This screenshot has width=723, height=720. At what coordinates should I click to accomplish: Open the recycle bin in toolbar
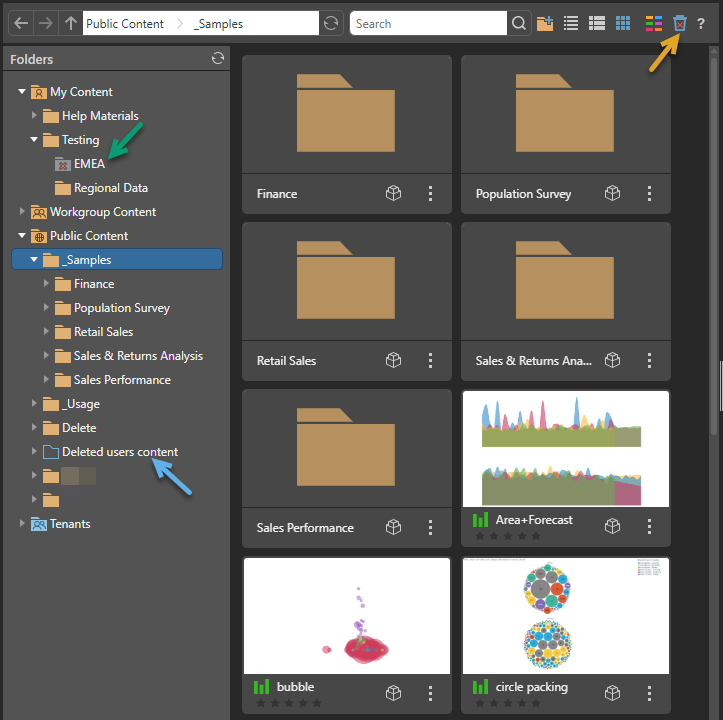click(x=680, y=23)
